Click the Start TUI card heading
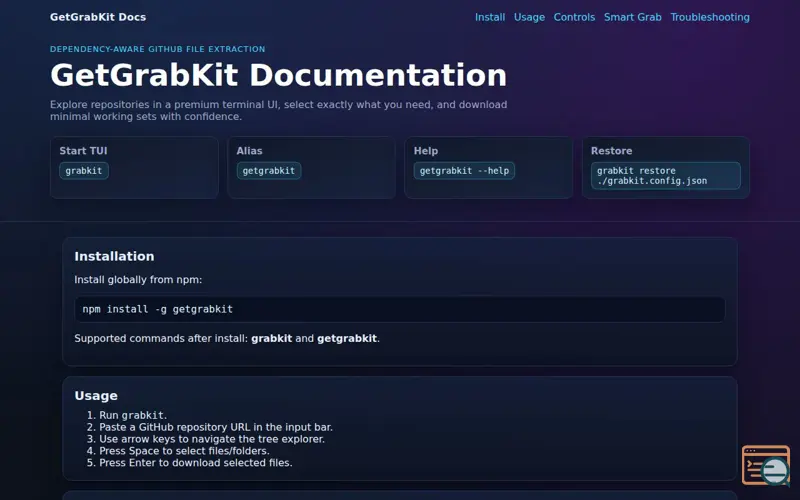This screenshot has height=500, width=800. coord(83,151)
